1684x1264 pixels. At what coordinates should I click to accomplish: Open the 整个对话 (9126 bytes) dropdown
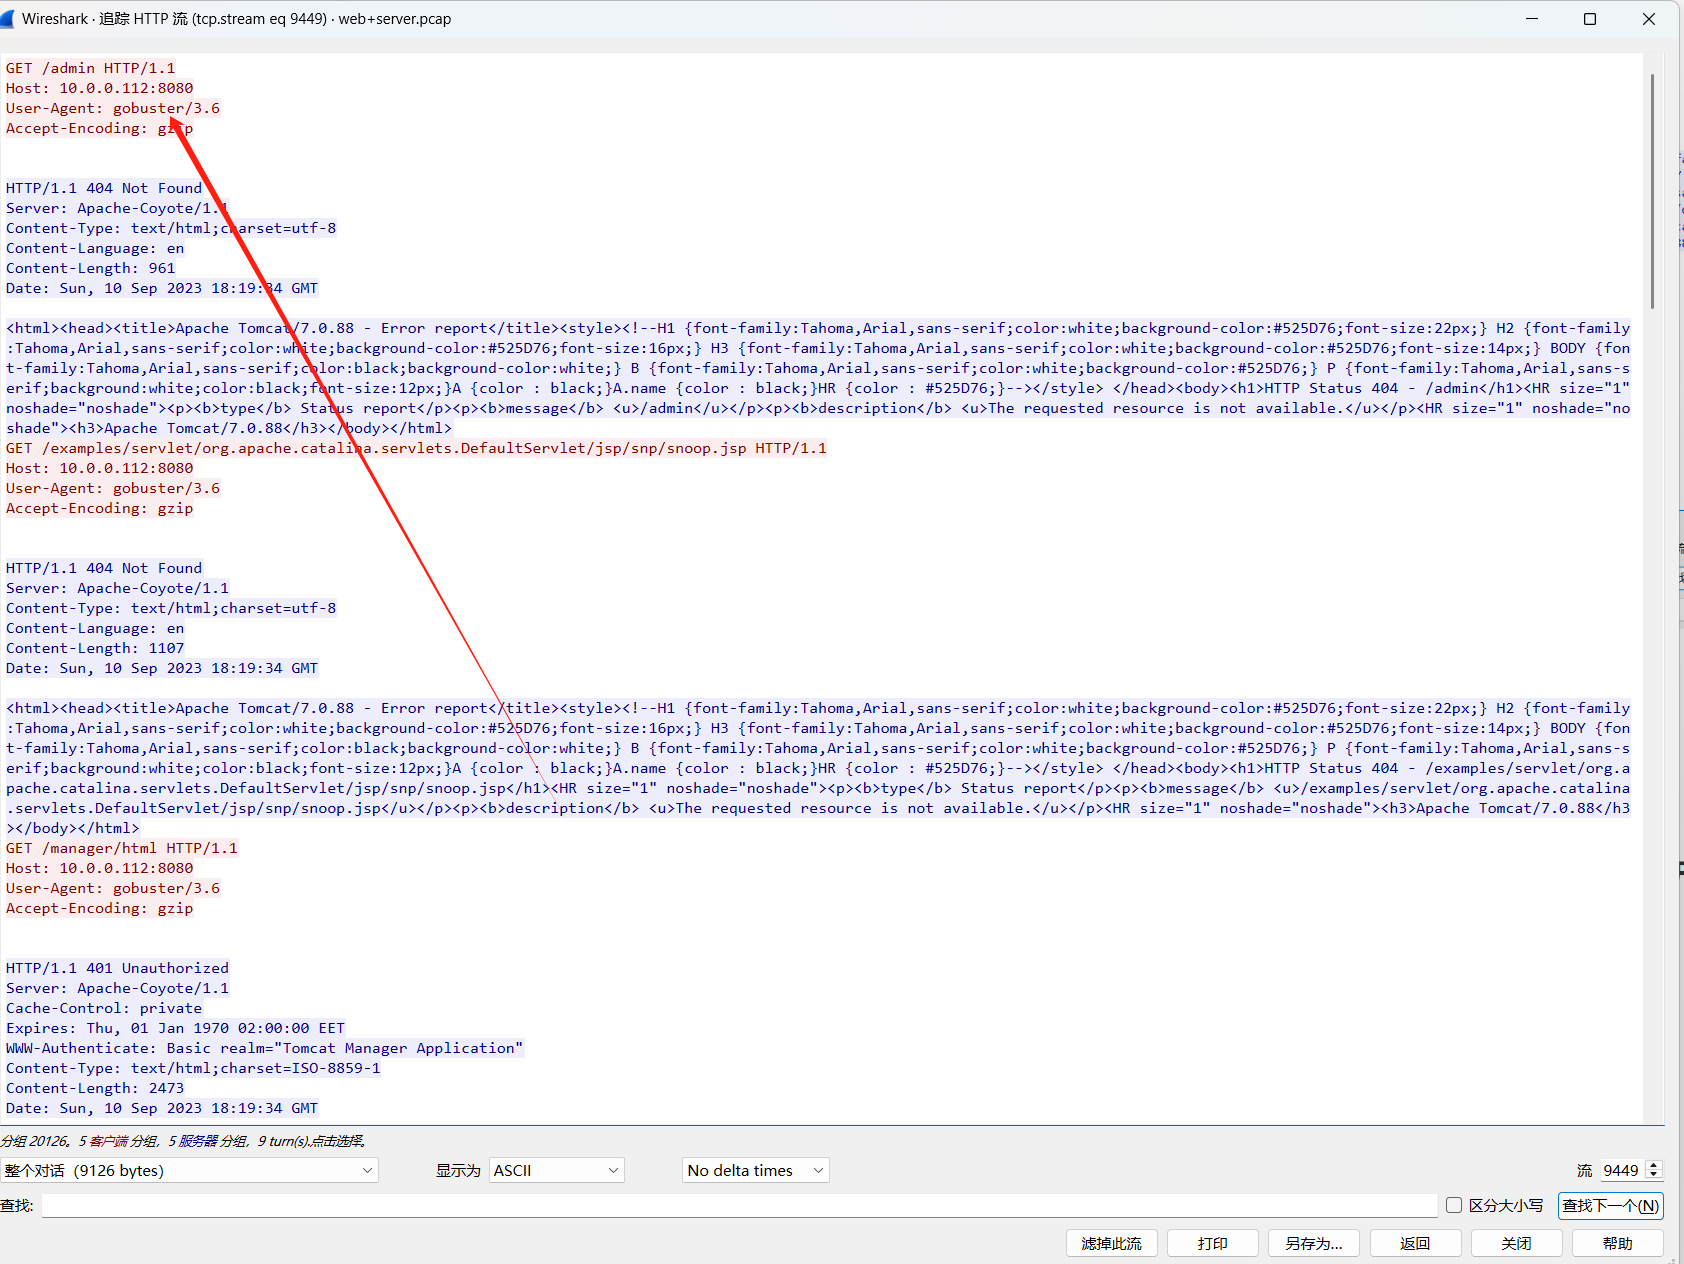point(190,1170)
